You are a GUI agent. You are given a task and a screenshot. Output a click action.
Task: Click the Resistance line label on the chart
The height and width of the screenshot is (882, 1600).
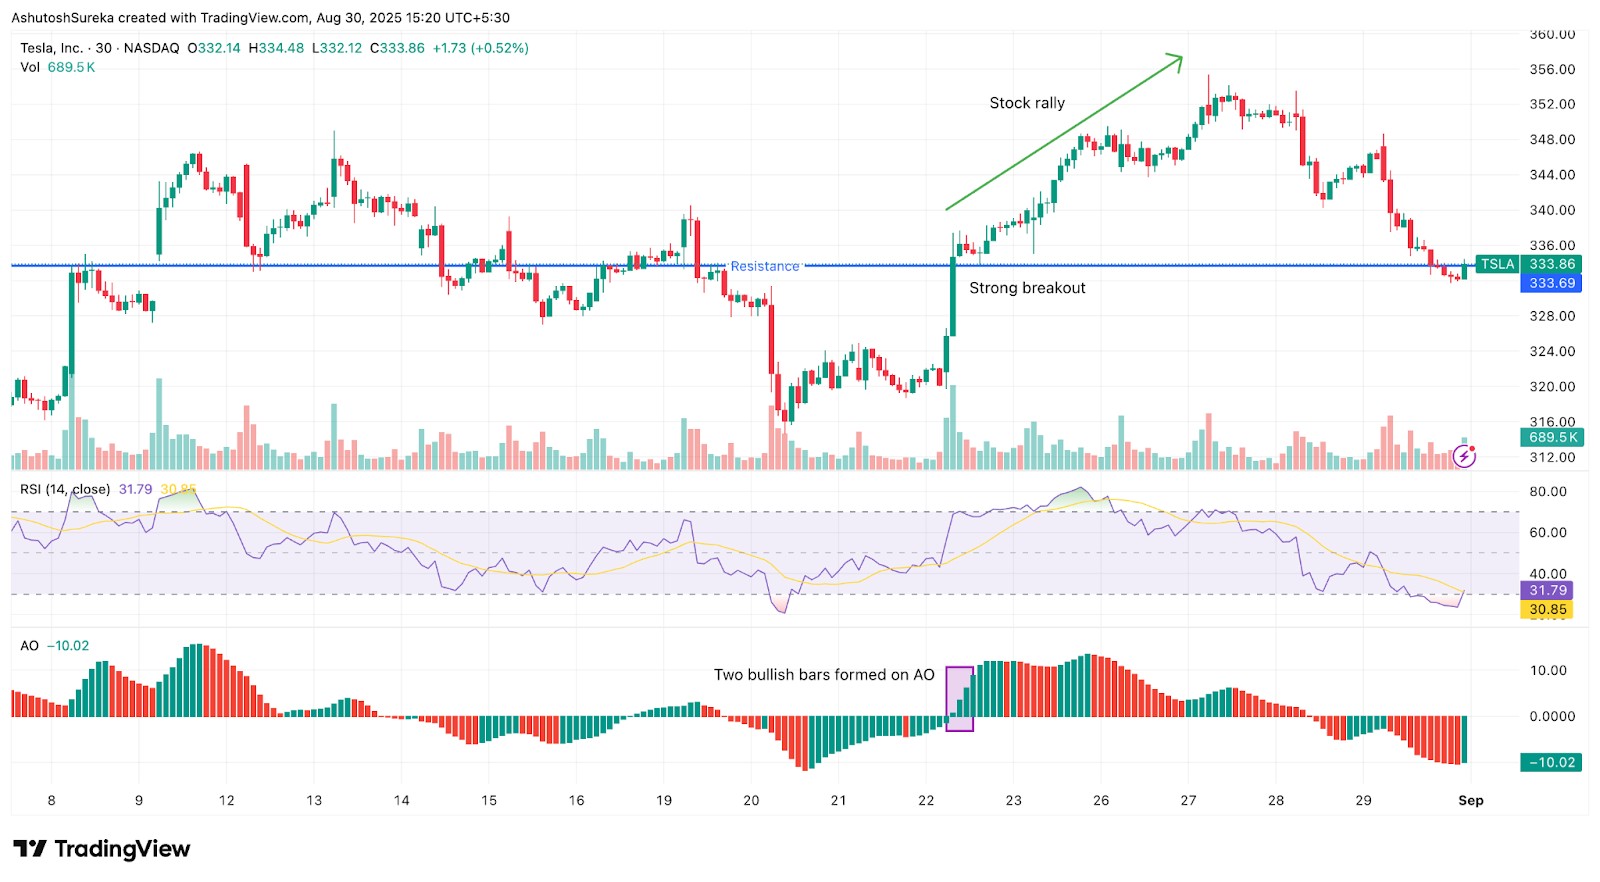click(765, 266)
